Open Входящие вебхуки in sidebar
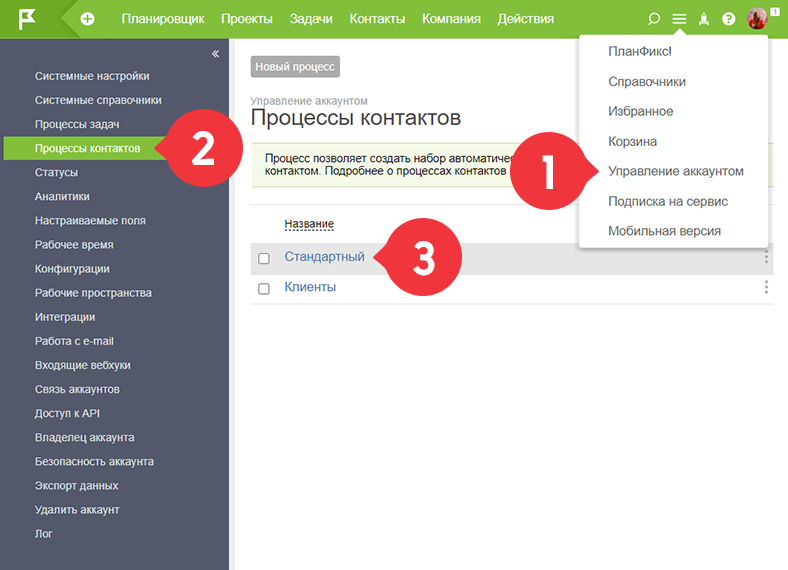 coord(82,365)
